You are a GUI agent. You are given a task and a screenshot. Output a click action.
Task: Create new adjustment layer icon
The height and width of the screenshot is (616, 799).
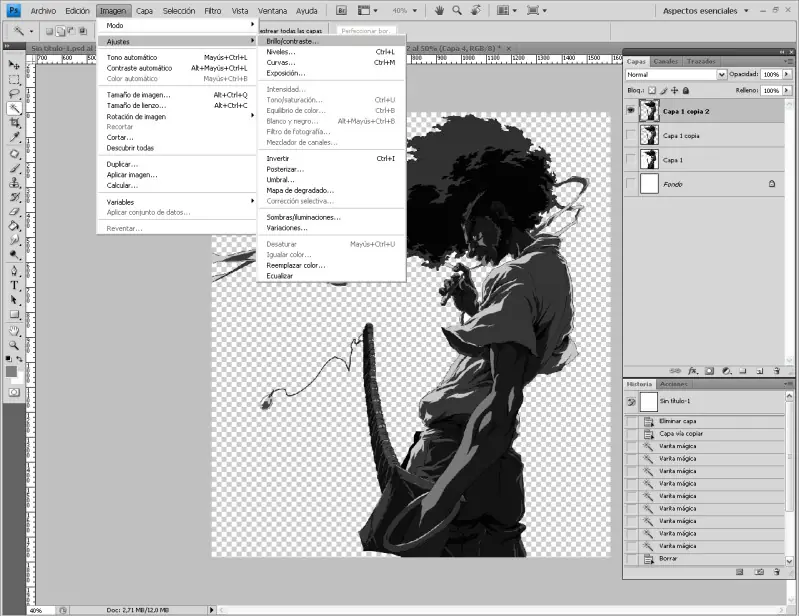point(727,371)
